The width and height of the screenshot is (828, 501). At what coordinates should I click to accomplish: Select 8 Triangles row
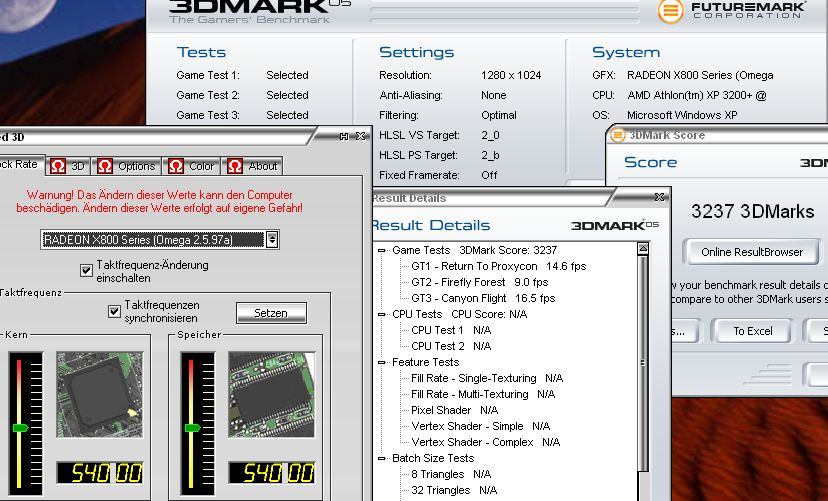[451, 474]
